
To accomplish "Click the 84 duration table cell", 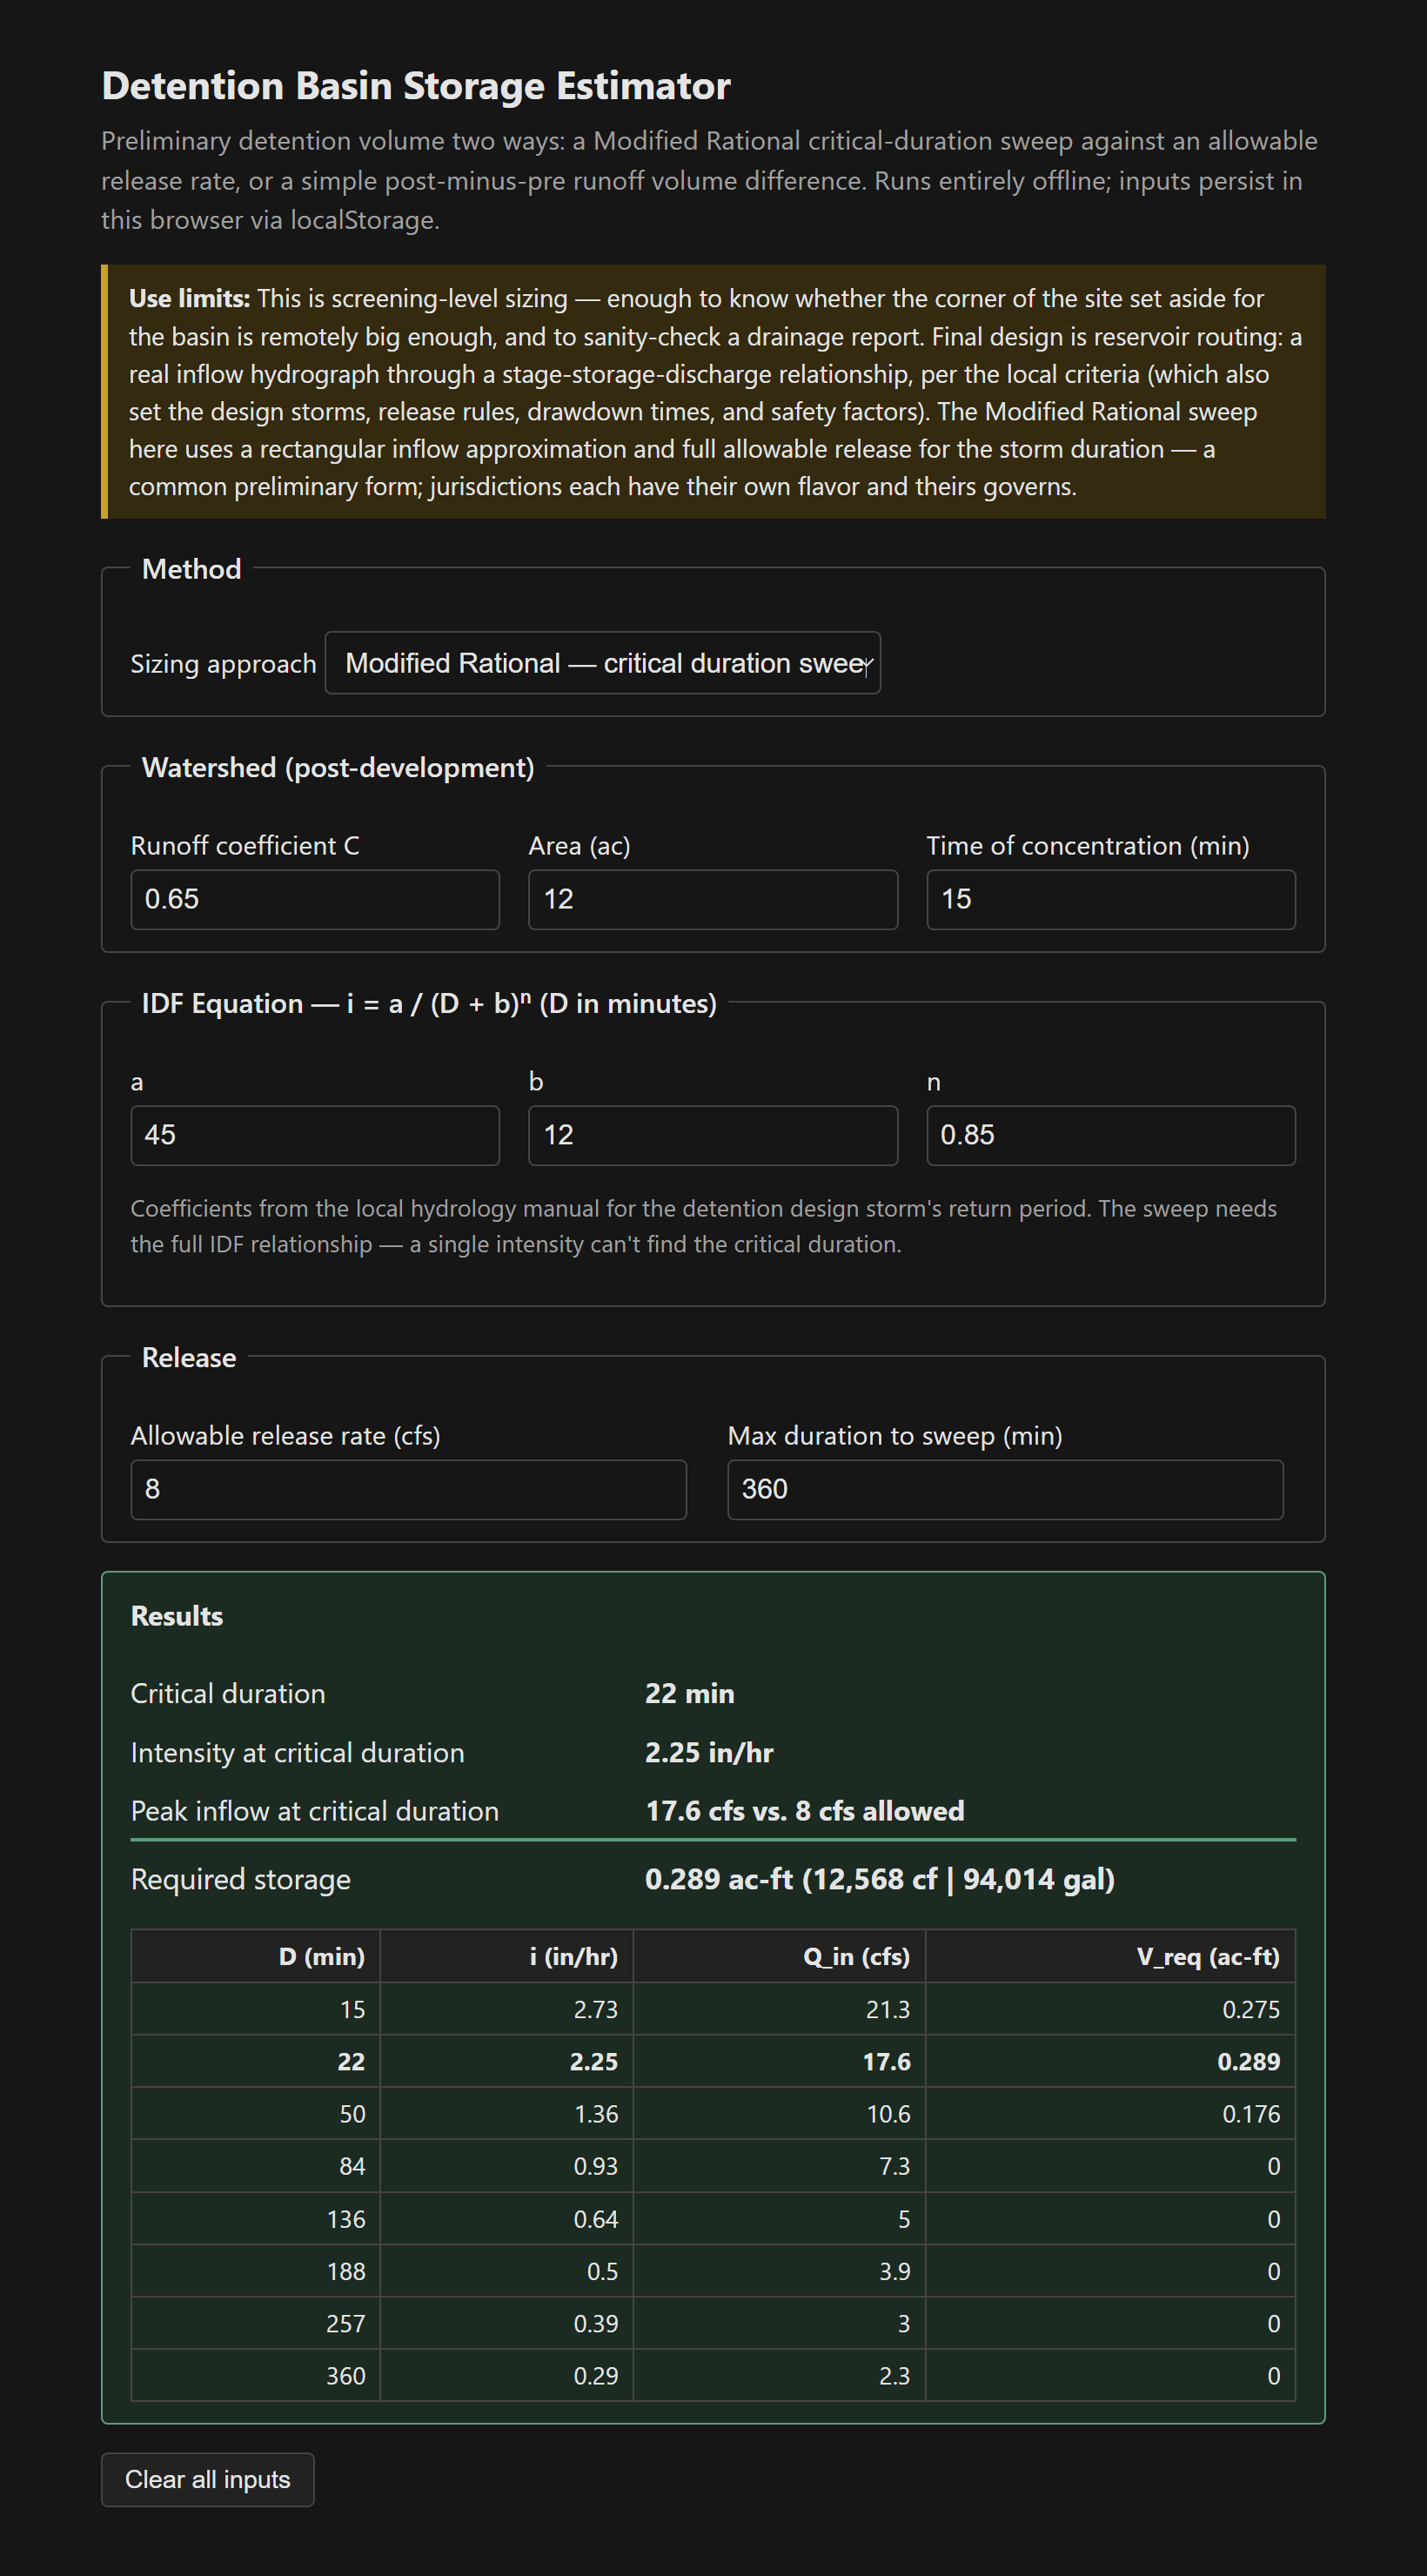I will pyautogui.click(x=256, y=2166).
